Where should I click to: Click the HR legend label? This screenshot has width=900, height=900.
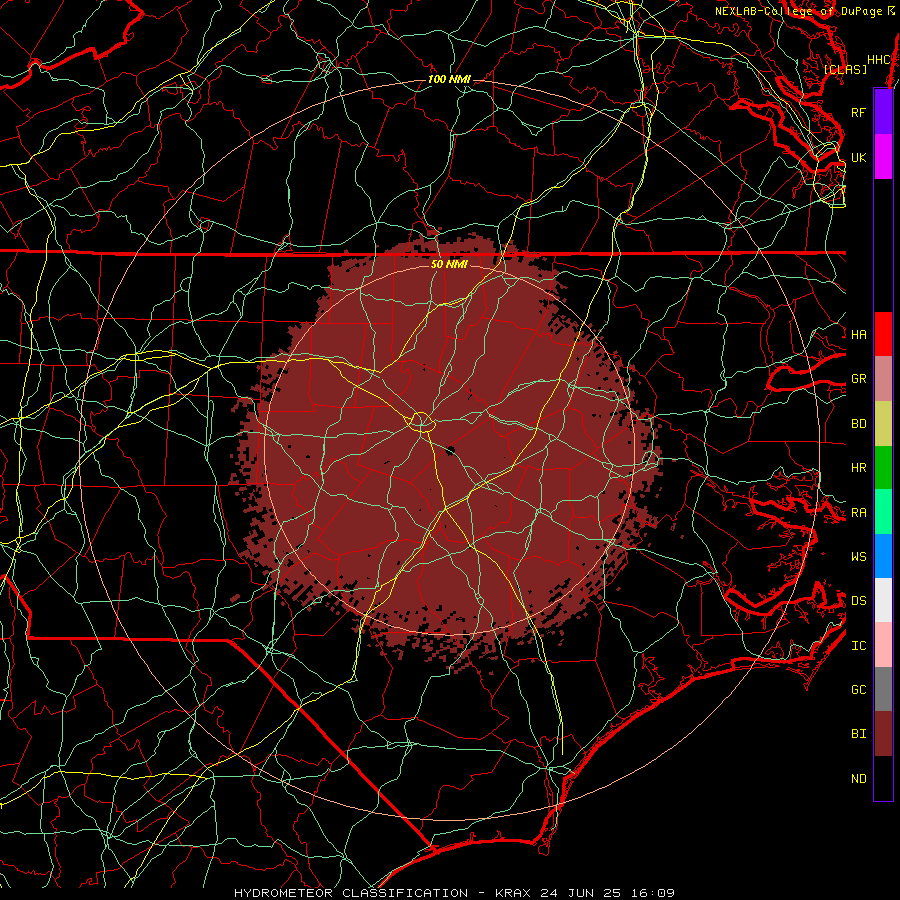[x=859, y=468]
